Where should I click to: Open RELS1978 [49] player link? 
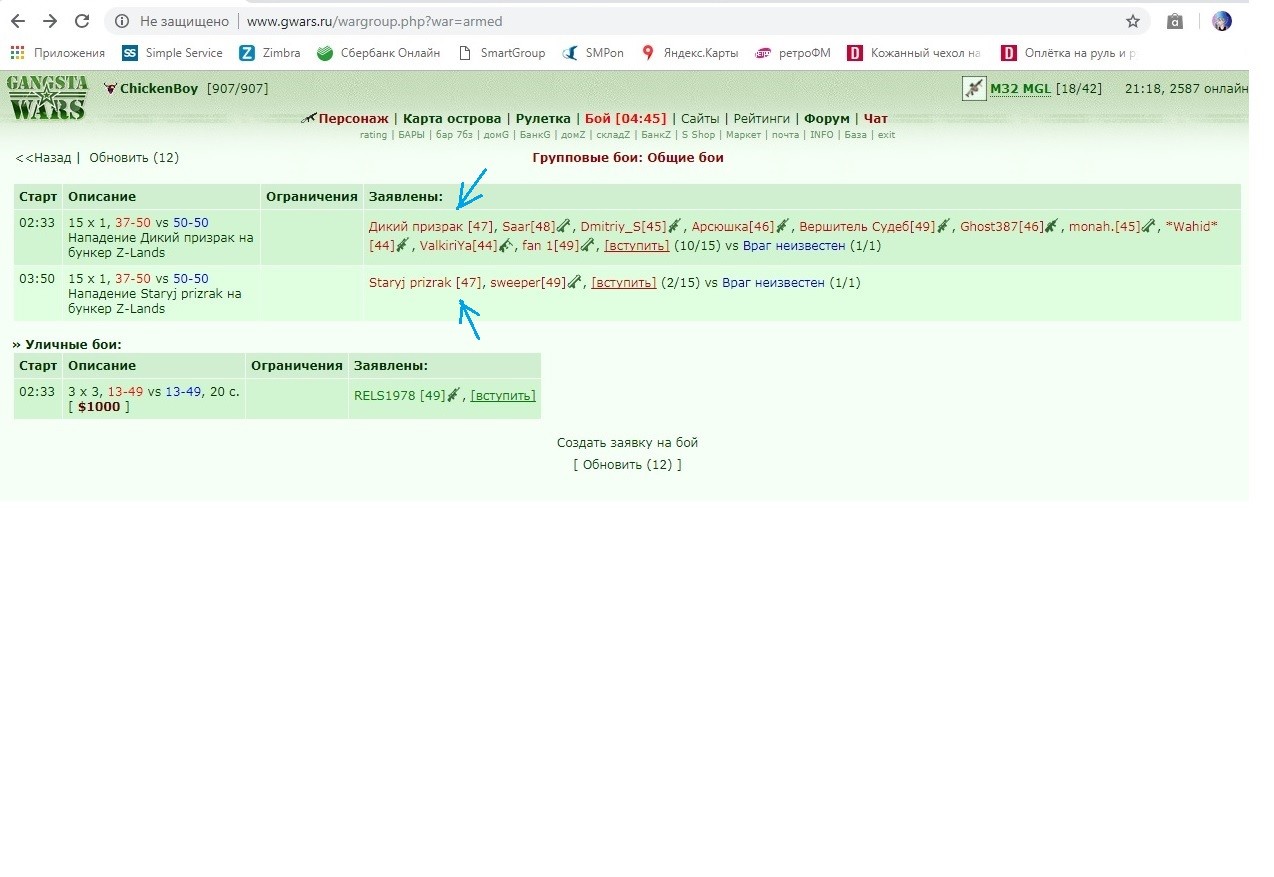click(x=399, y=395)
